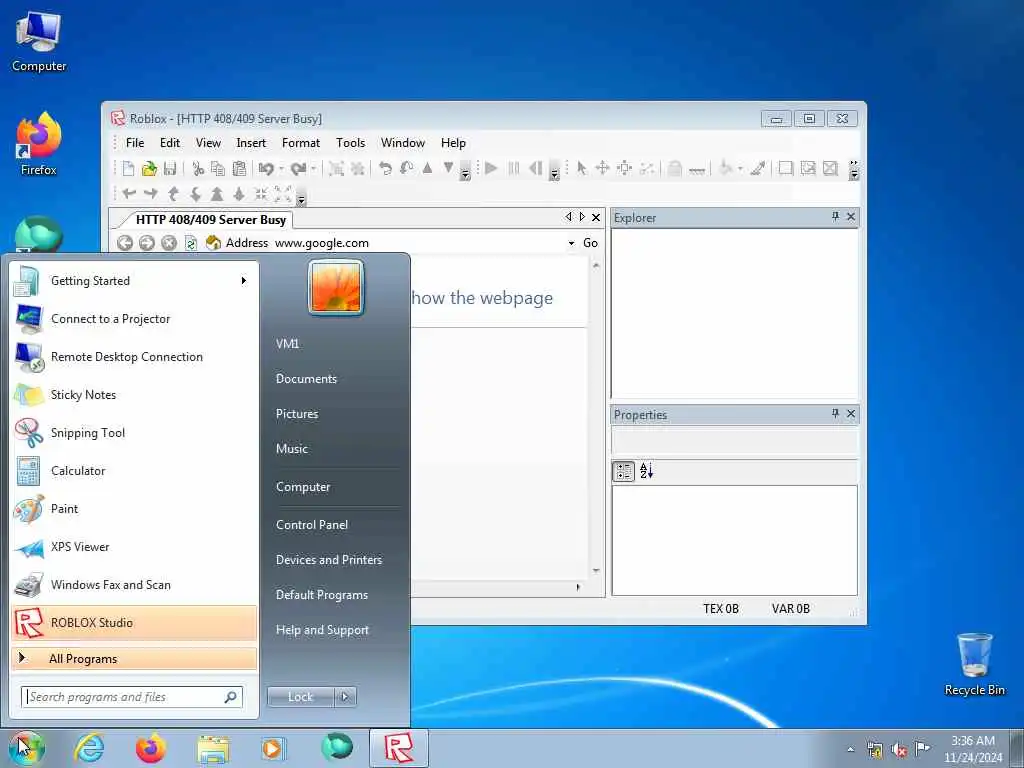This screenshot has width=1024, height=768.
Task: Pin the Explorer panel
Action: point(835,216)
